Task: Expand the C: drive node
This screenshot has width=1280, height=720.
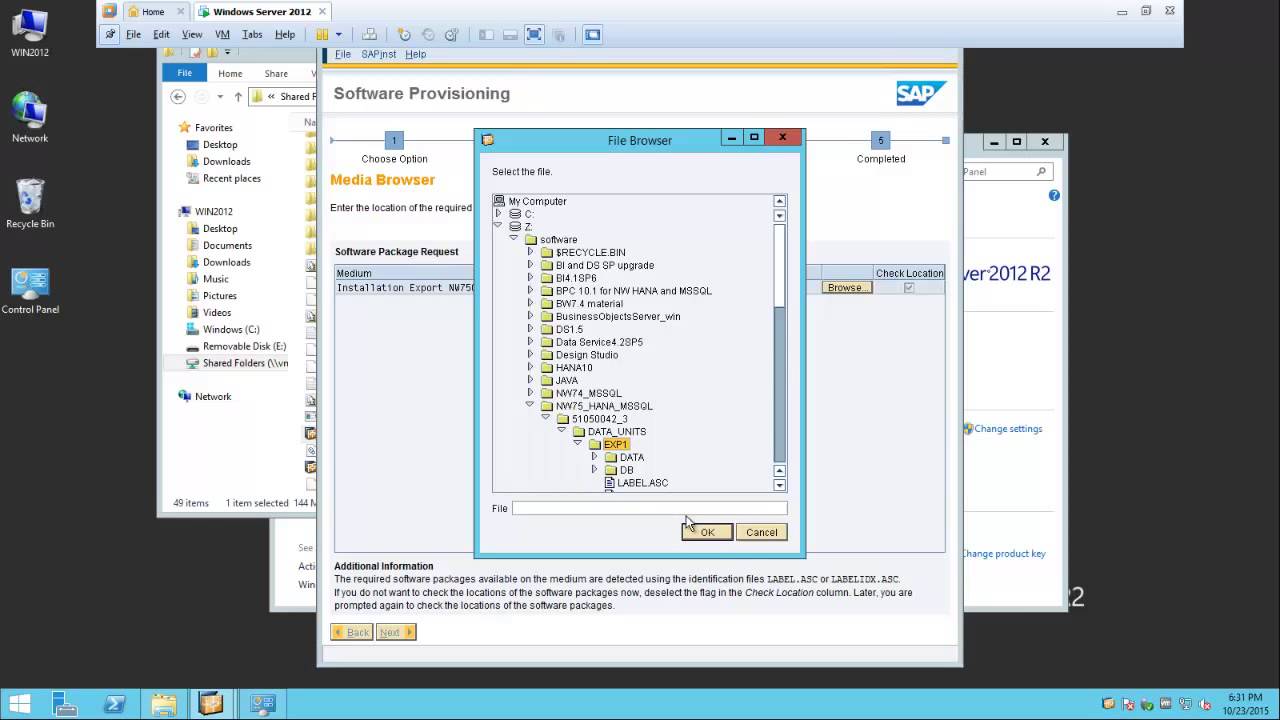Action: pos(498,214)
